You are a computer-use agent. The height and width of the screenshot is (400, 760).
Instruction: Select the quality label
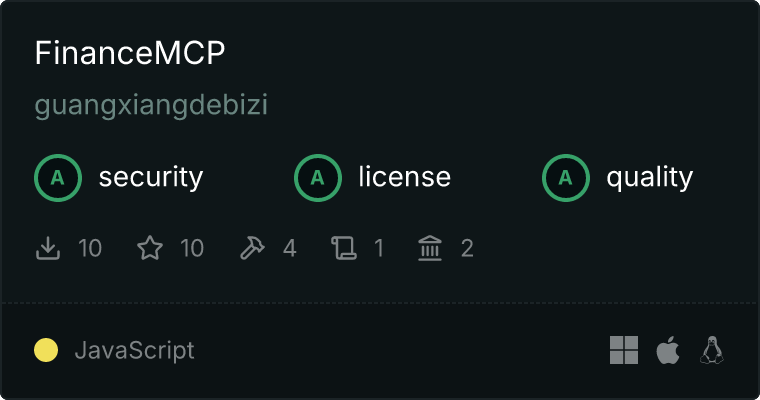click(650, 177)
